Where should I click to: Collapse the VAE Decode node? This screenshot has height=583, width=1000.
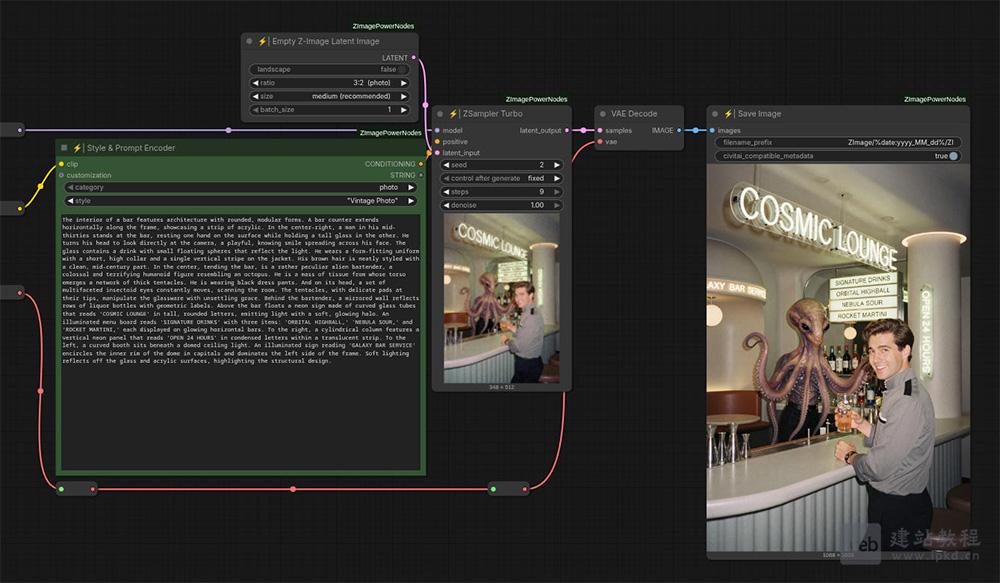tap(602, 114)
